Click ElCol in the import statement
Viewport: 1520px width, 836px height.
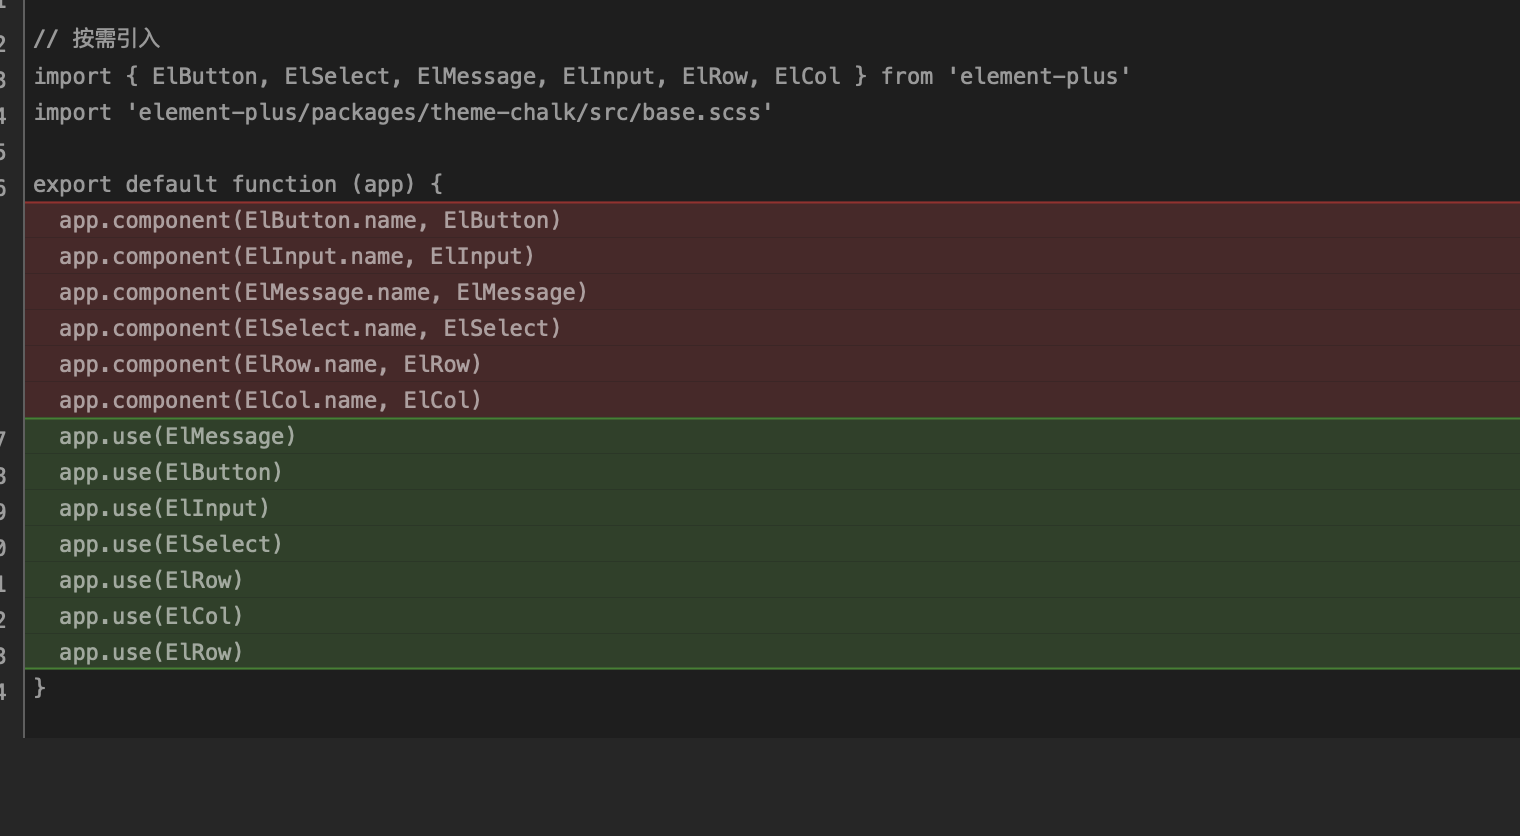(x=807, y=77)
